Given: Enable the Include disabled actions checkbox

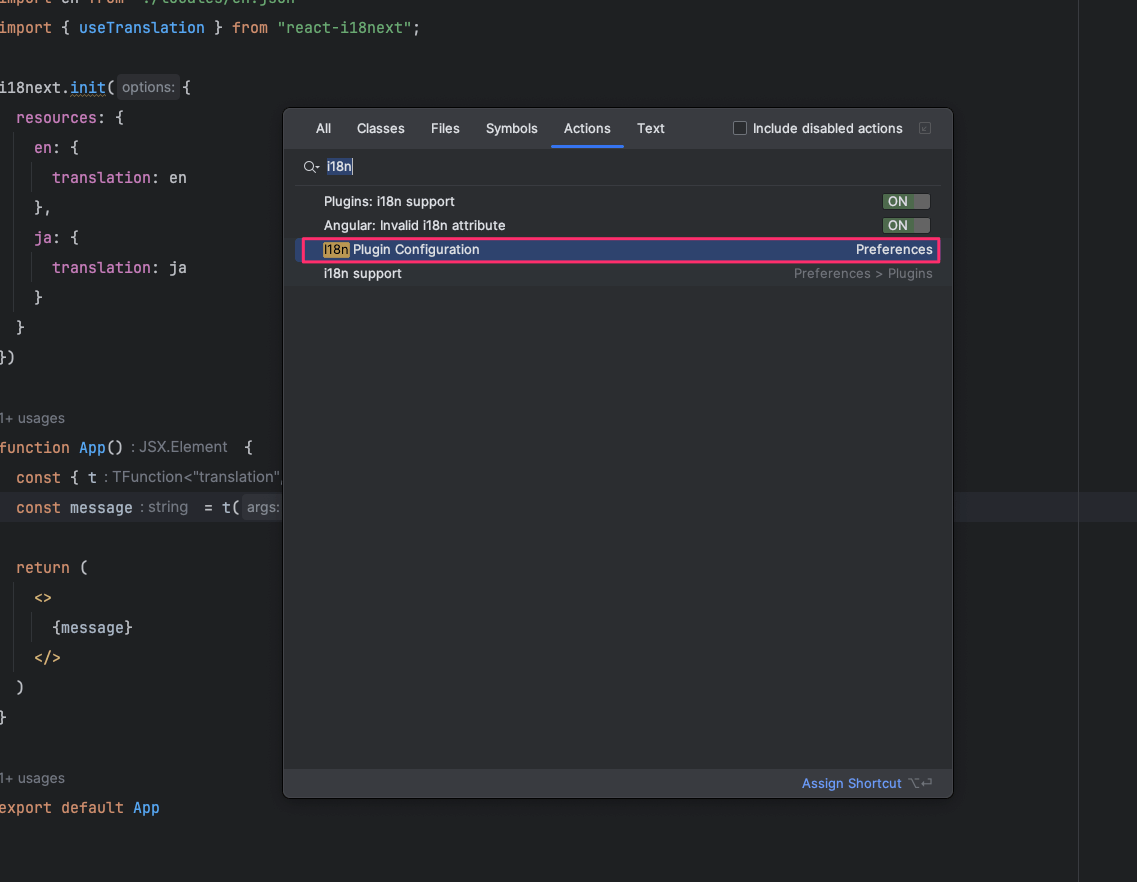Looking at the screenshot, I should coord(740,129).
